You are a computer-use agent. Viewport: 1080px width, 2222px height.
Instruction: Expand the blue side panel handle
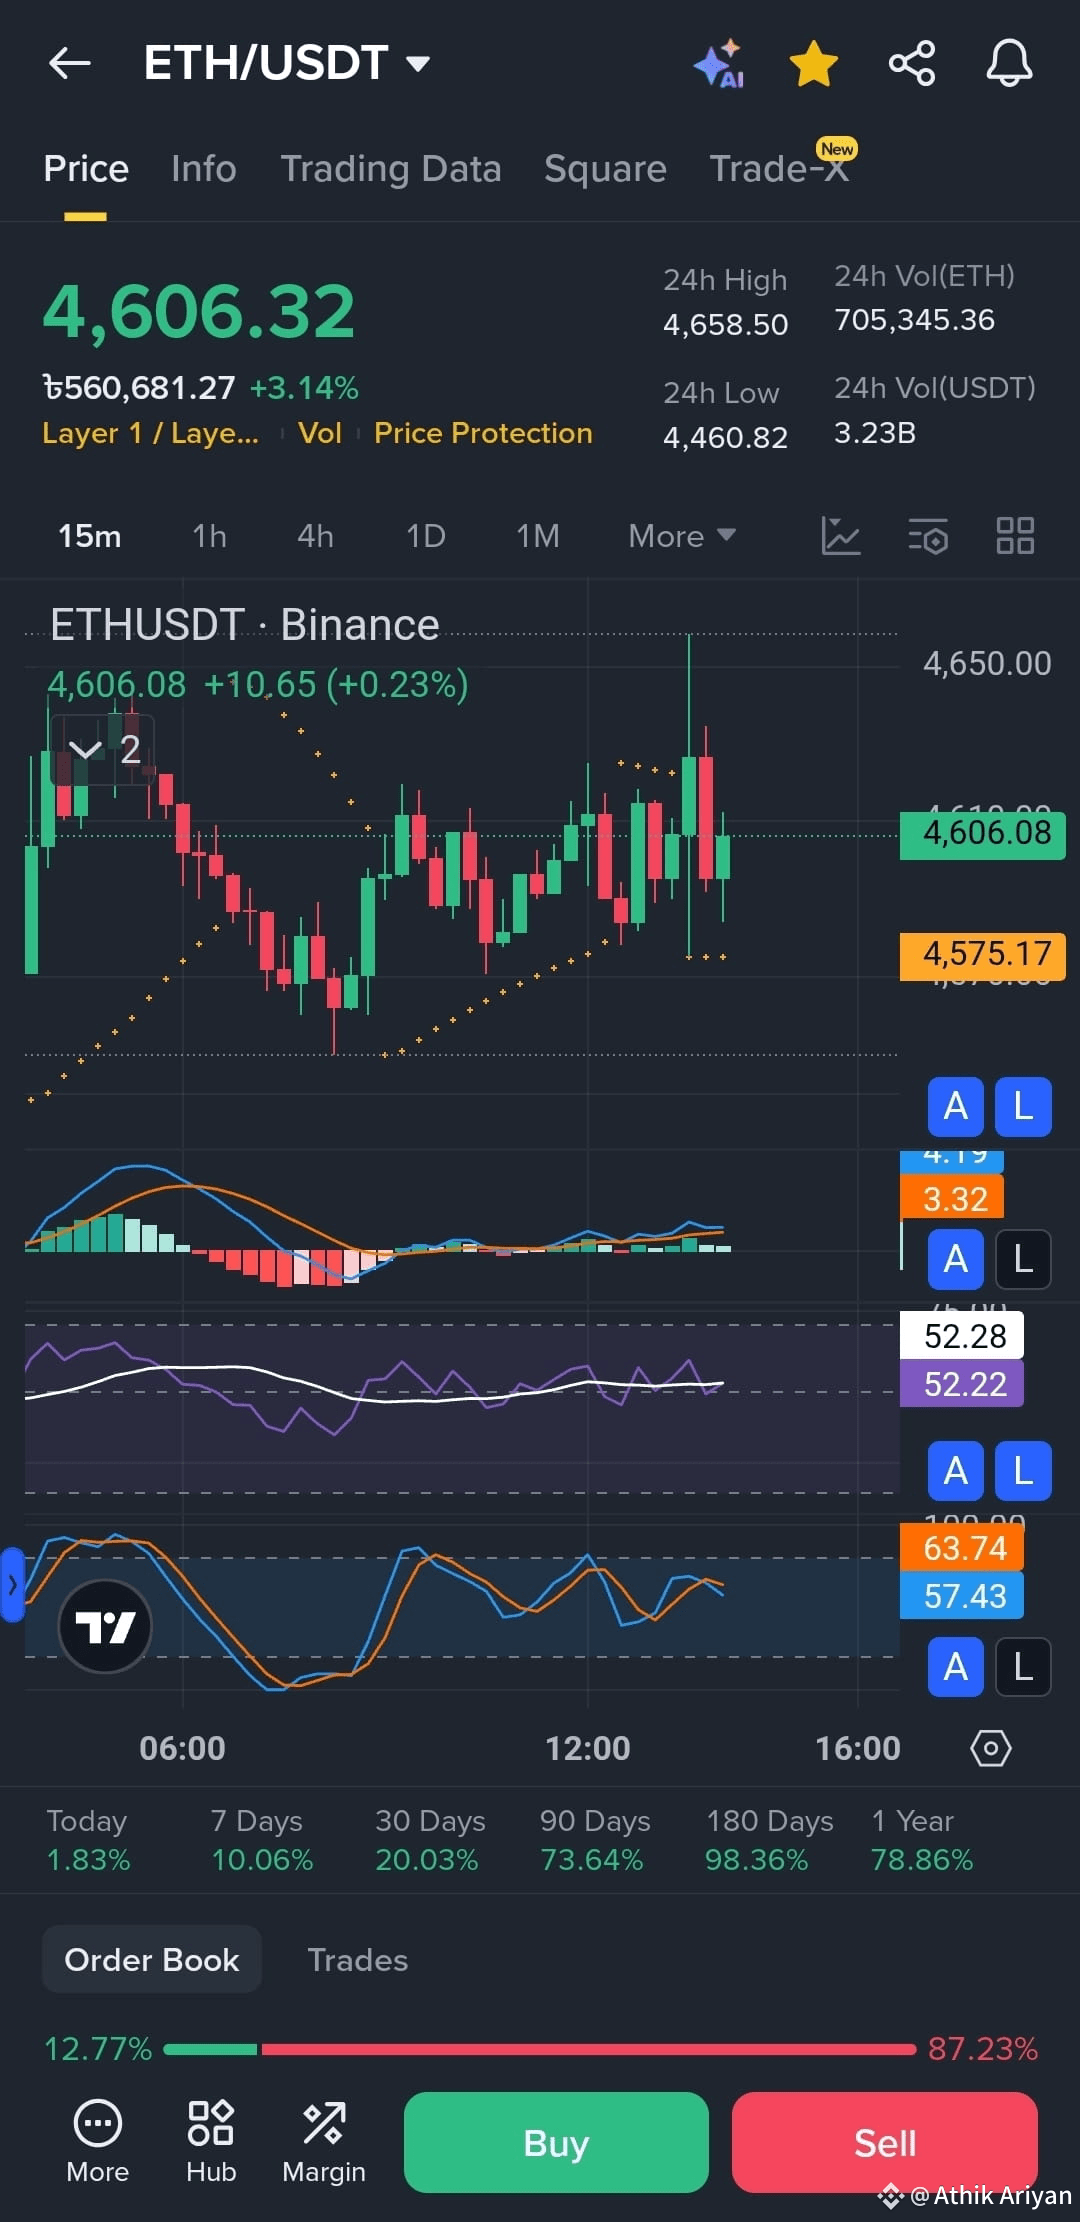[x=12, y=1584]
